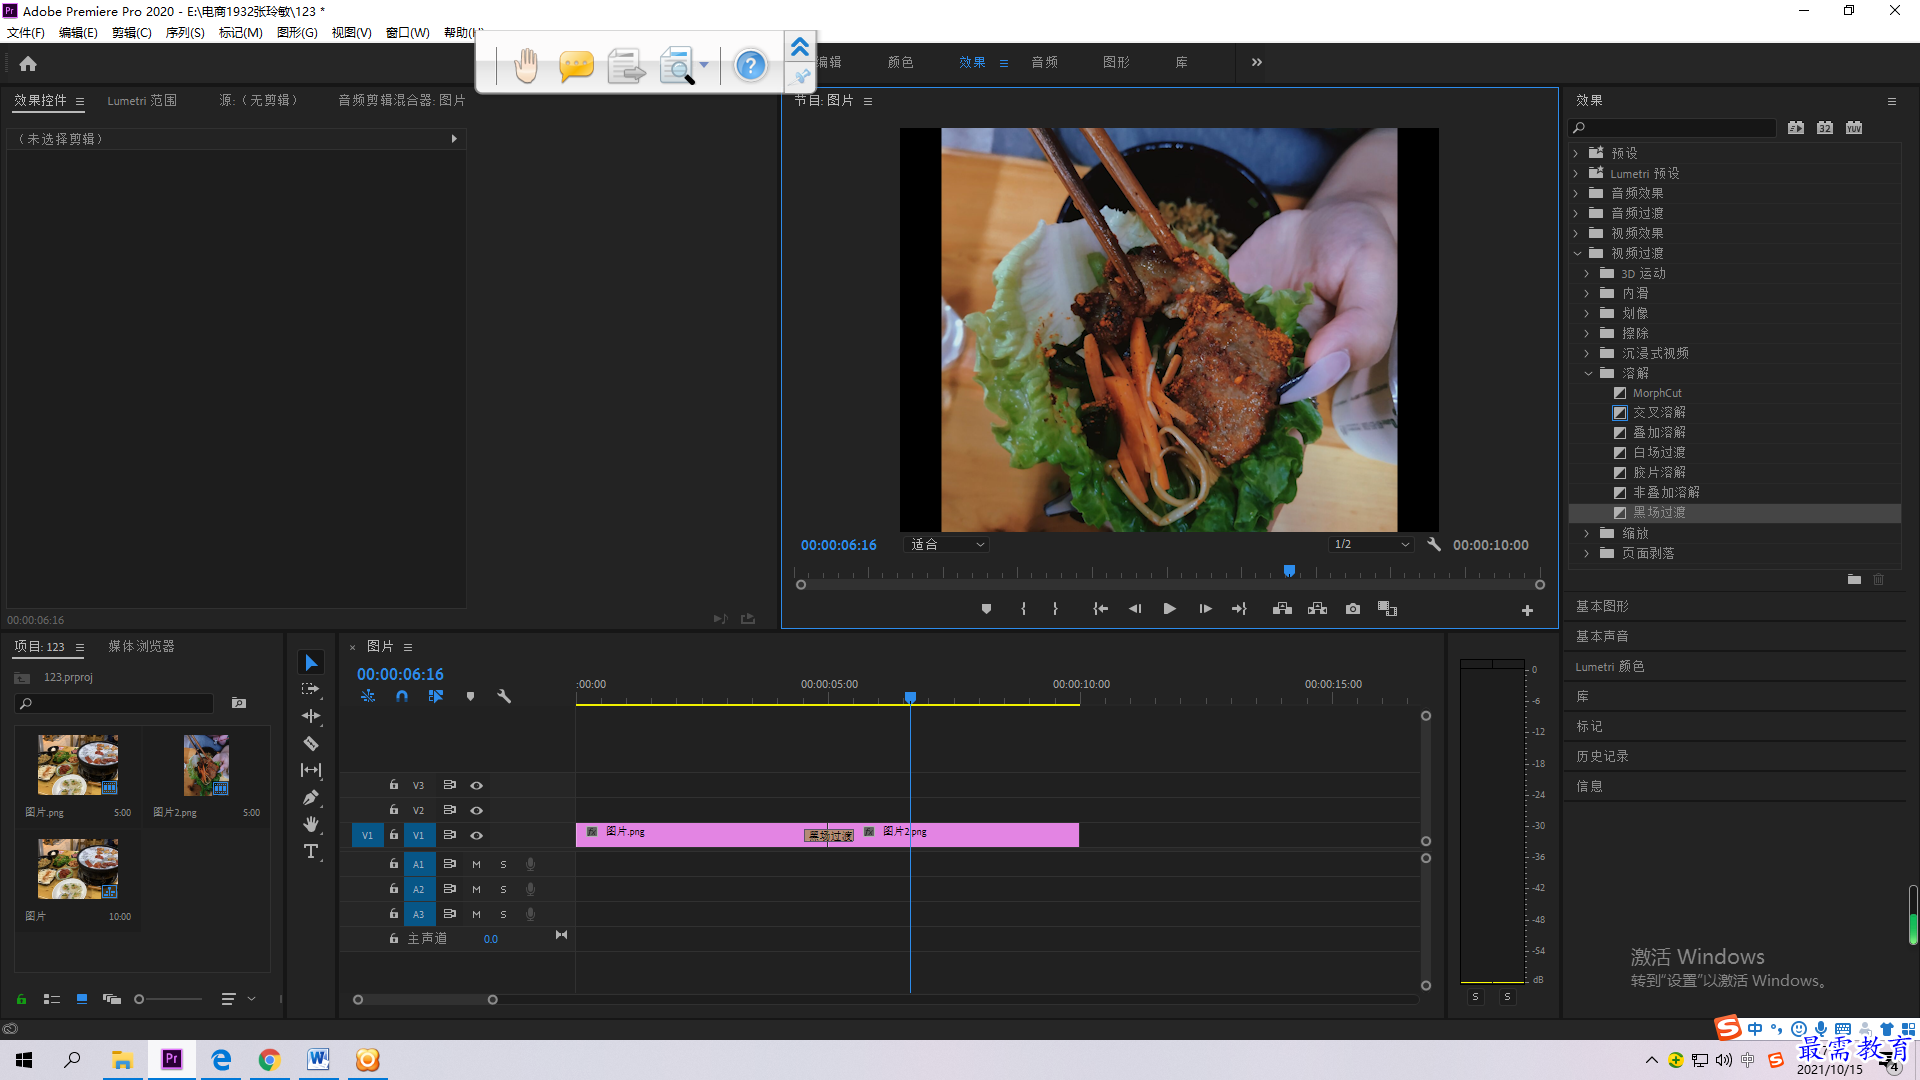Open the 基本图形 panel
This screenshot has width=1920, height=1080.
[1602, 606]
